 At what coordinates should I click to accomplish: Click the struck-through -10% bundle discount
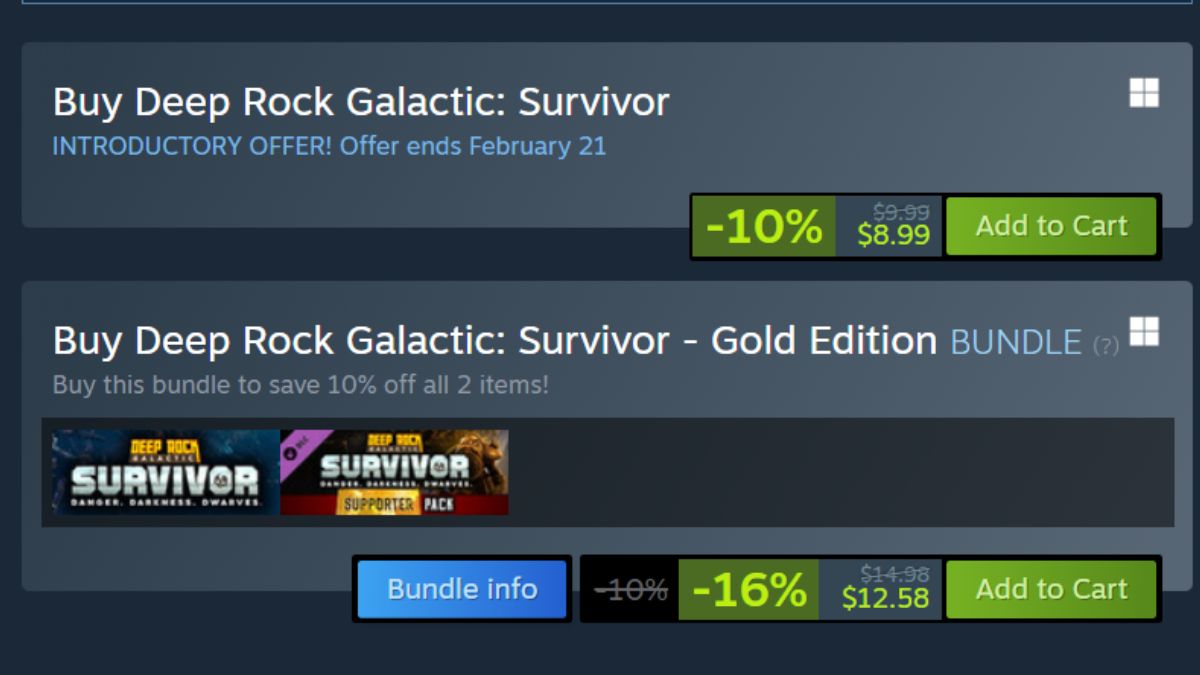click(630, 590)
